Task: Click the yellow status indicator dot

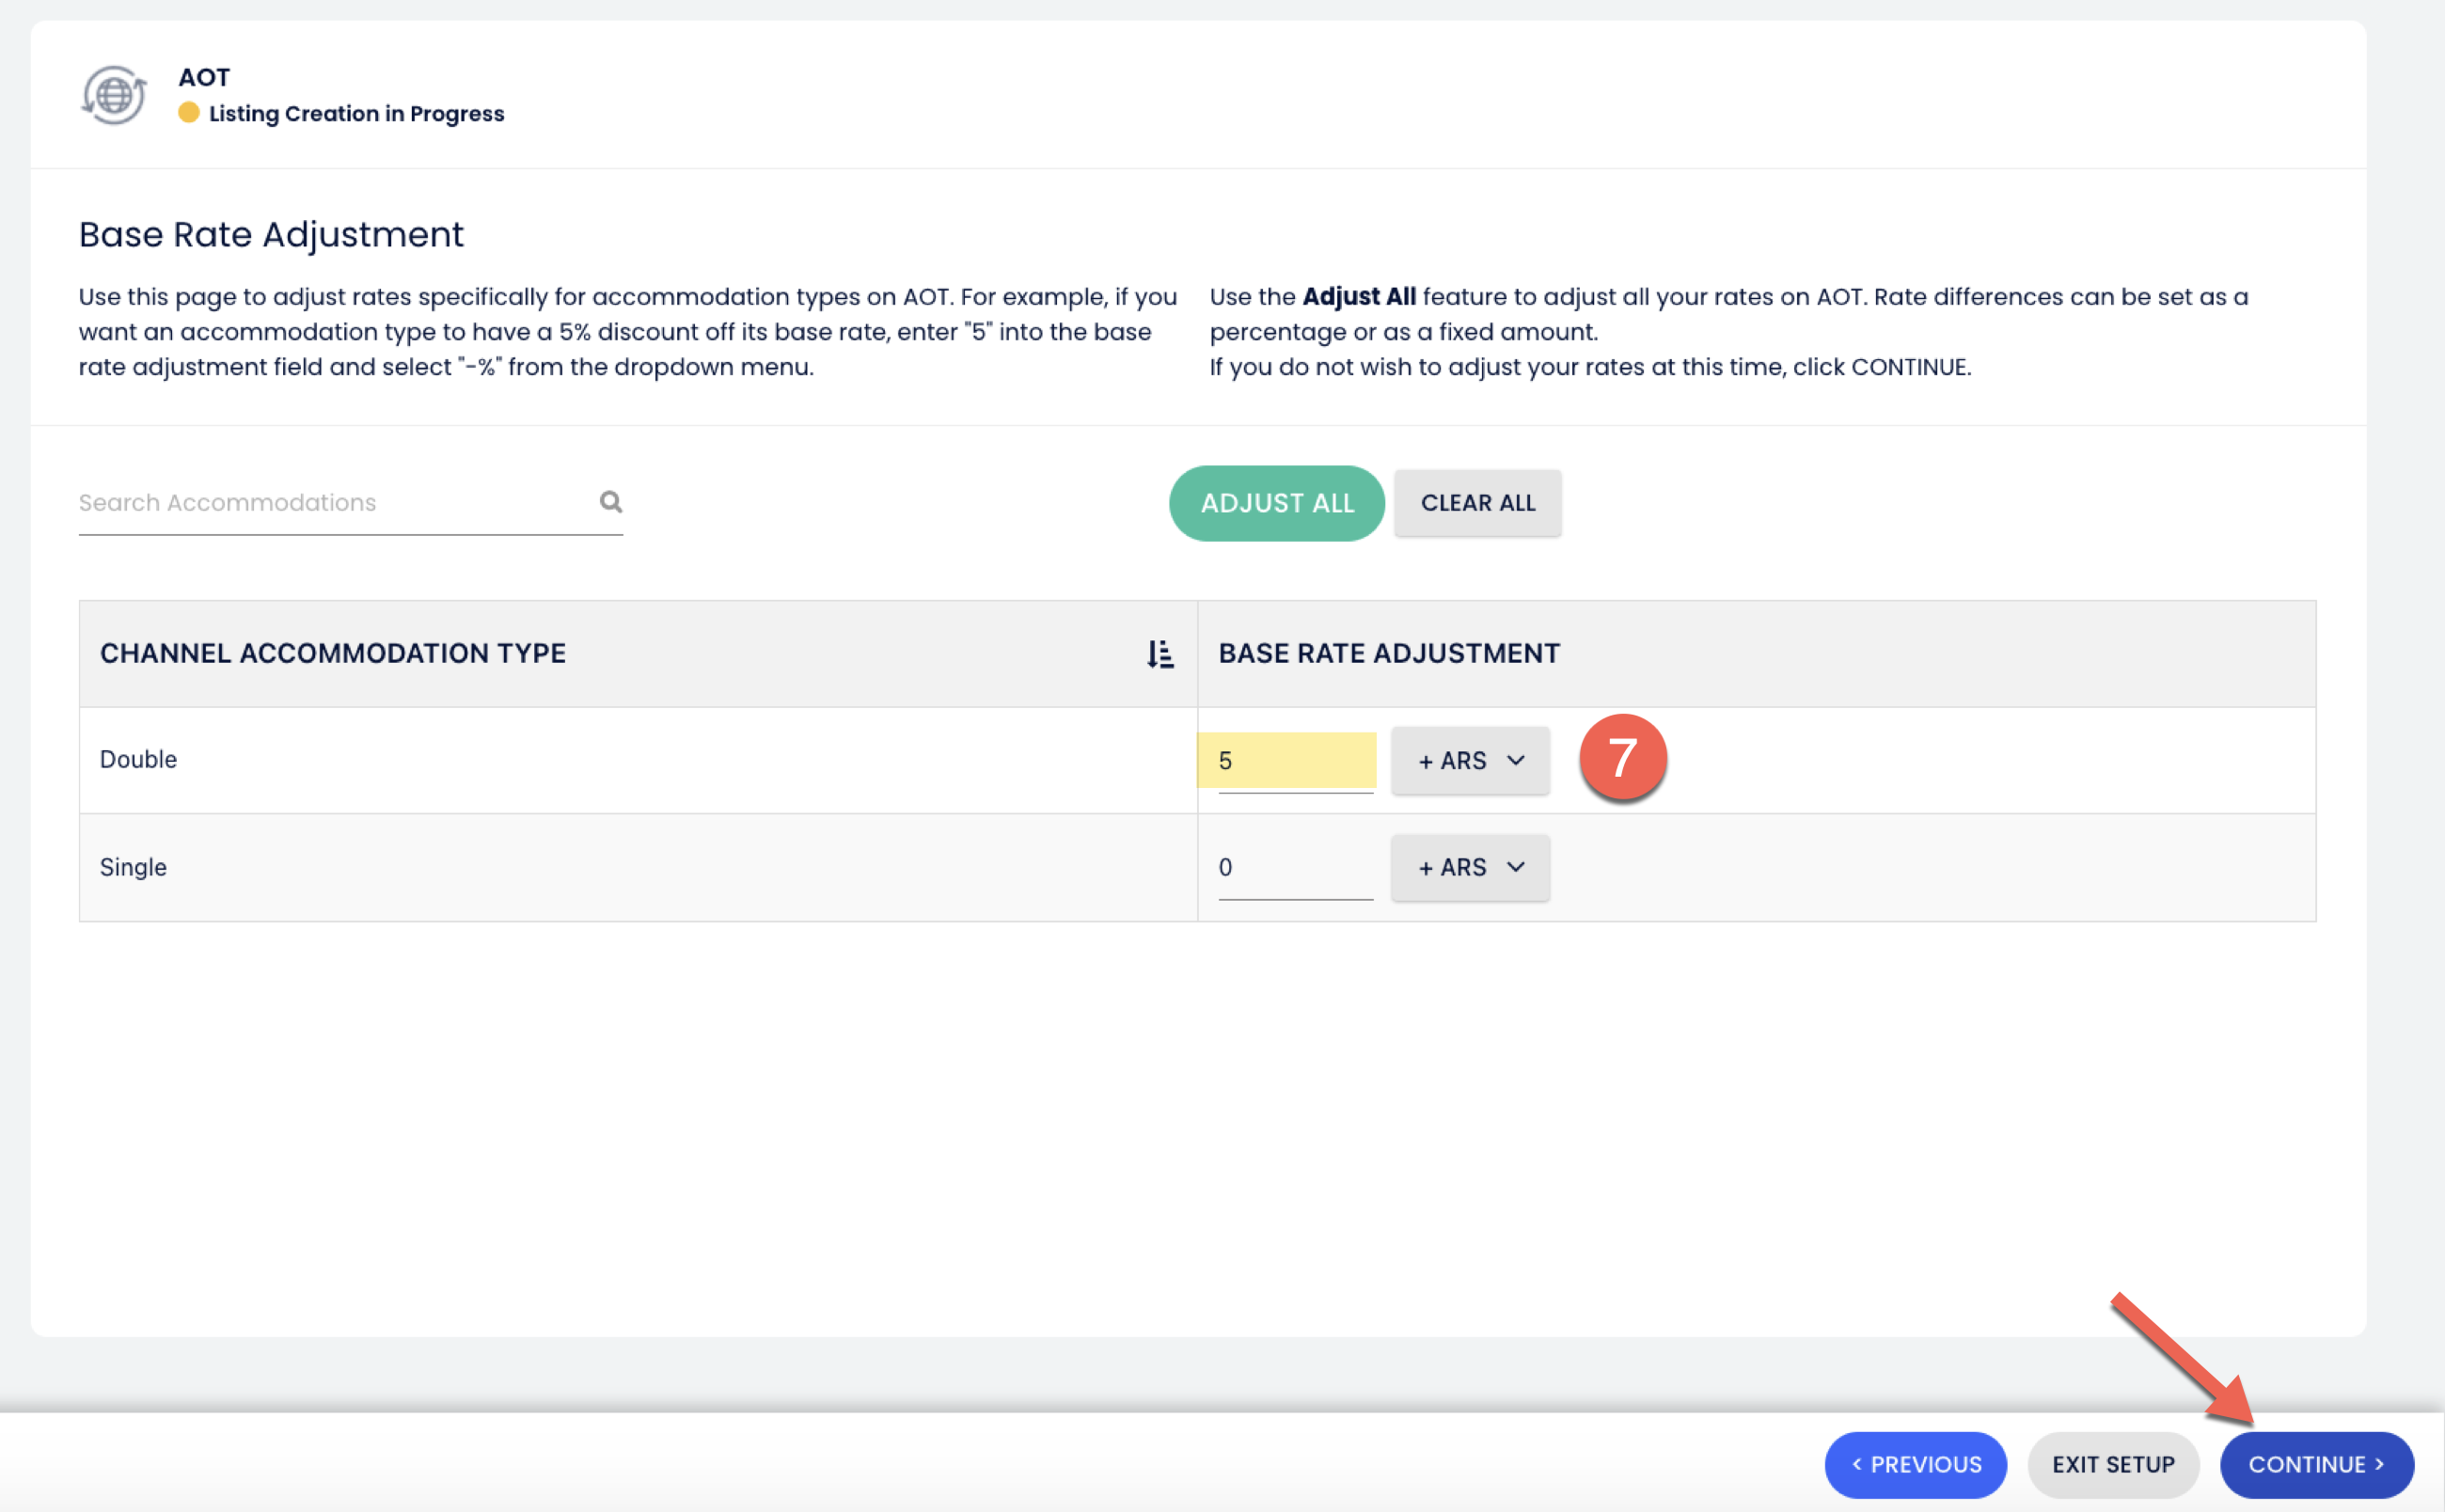Action: point(188,113)
